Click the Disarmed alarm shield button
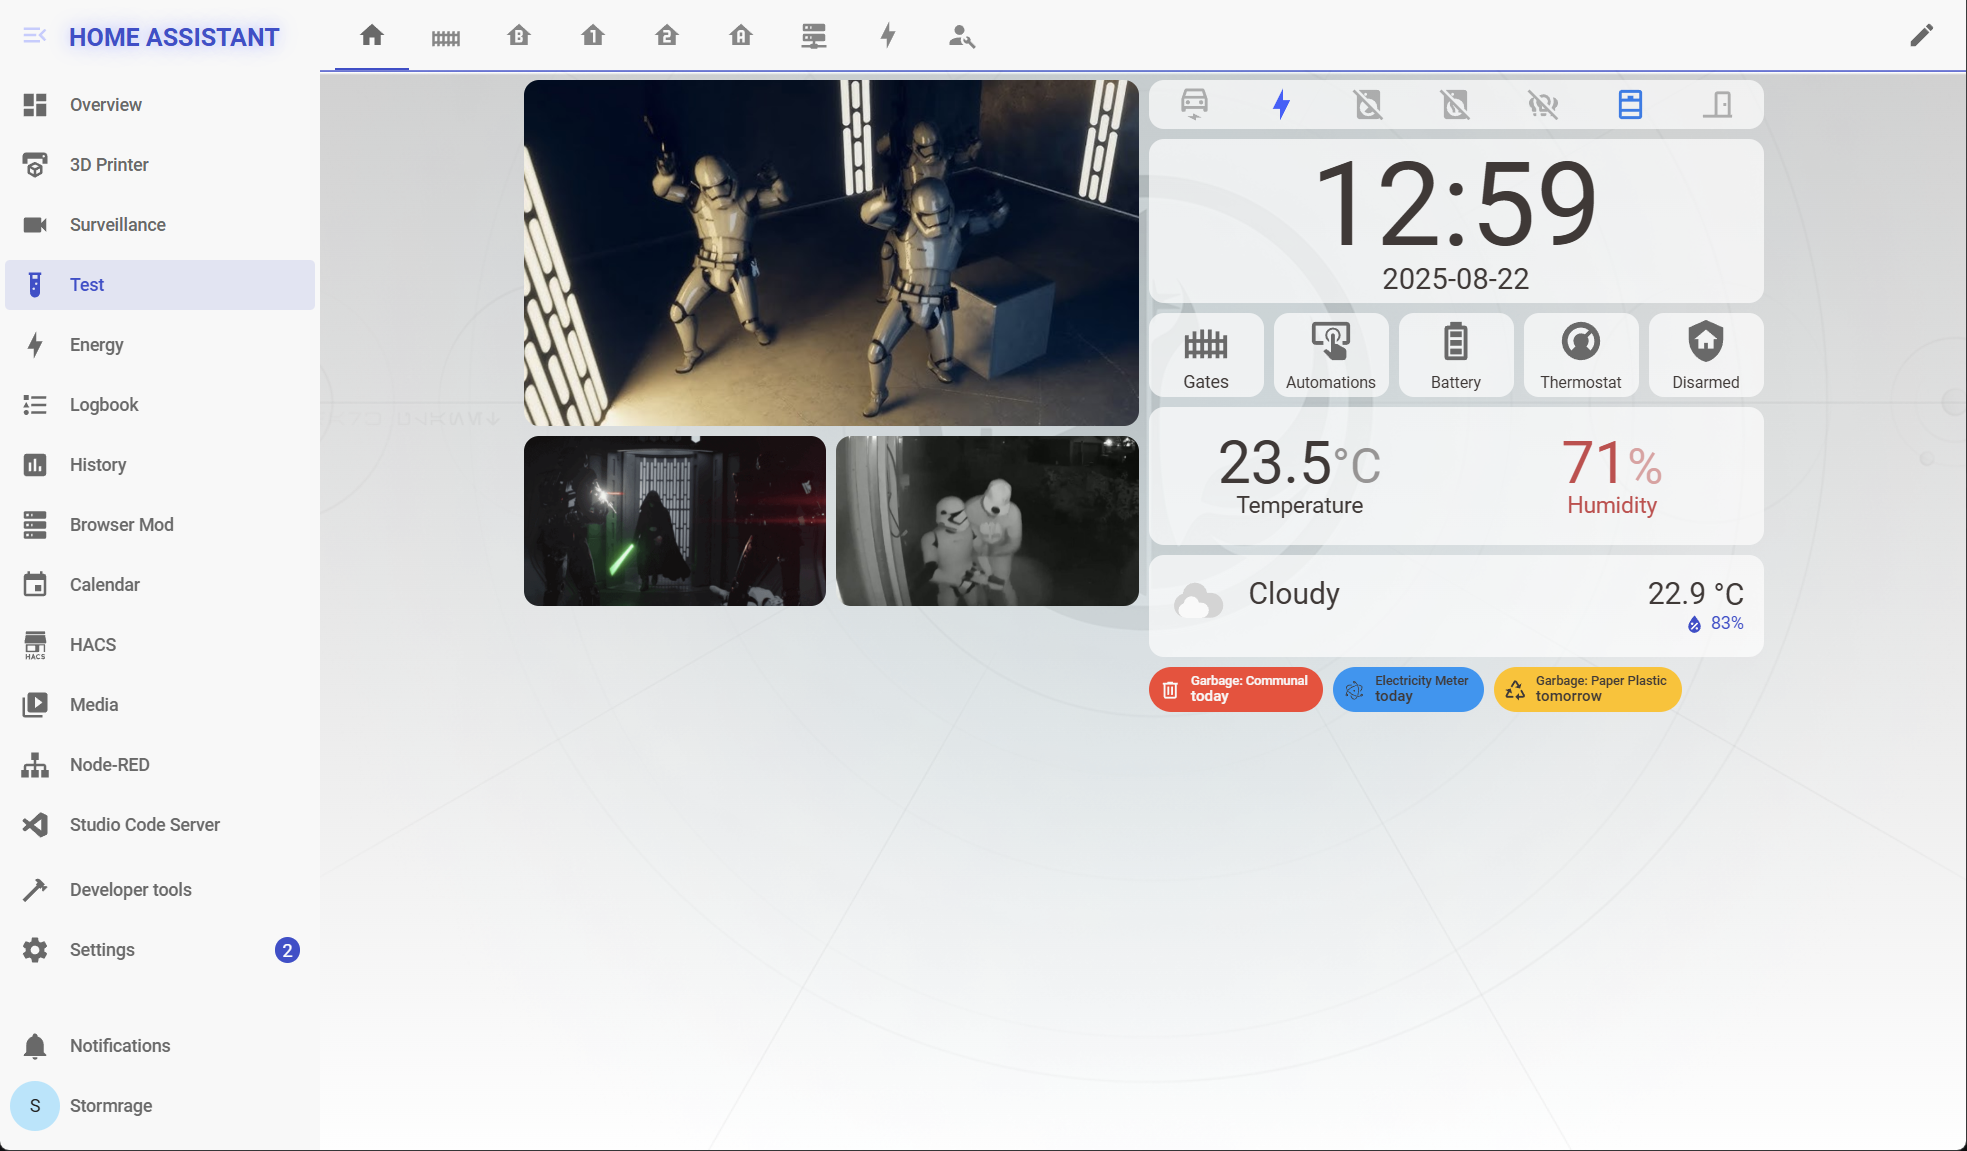The image size is (1967, 1151). (1706, 355)
